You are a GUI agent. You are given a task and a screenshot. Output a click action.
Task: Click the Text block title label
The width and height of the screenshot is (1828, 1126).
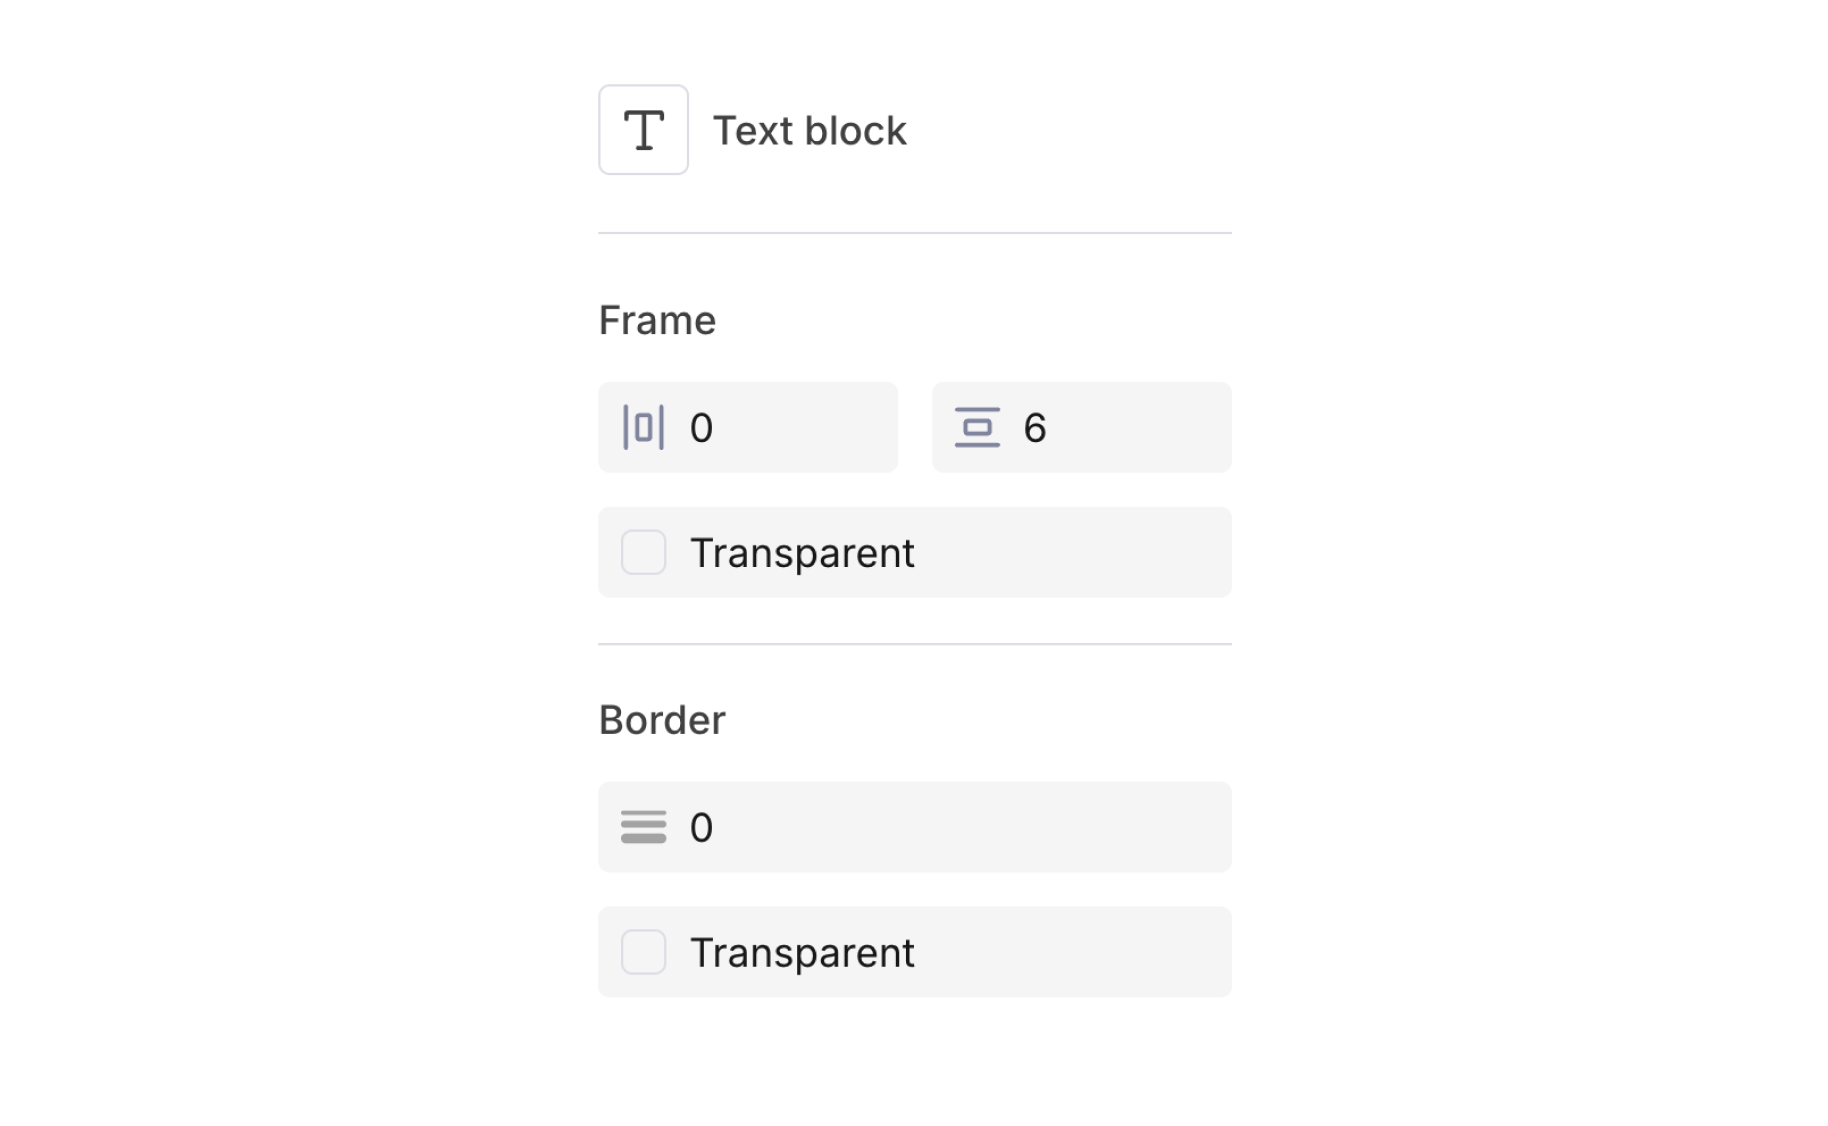click(809, 129)
